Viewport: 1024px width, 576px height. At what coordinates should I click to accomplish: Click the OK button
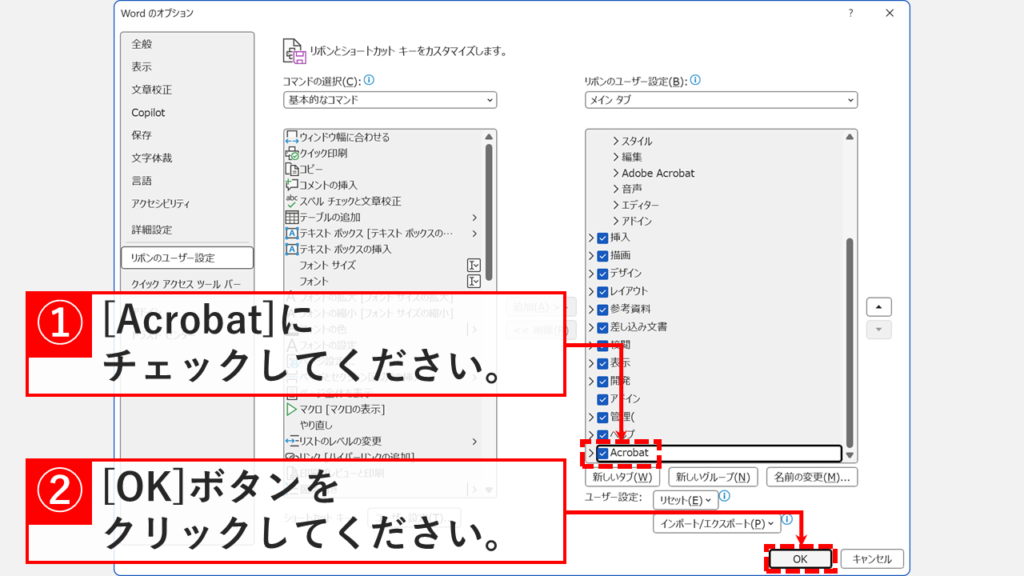pyautogui.click(x=800, y=559)
